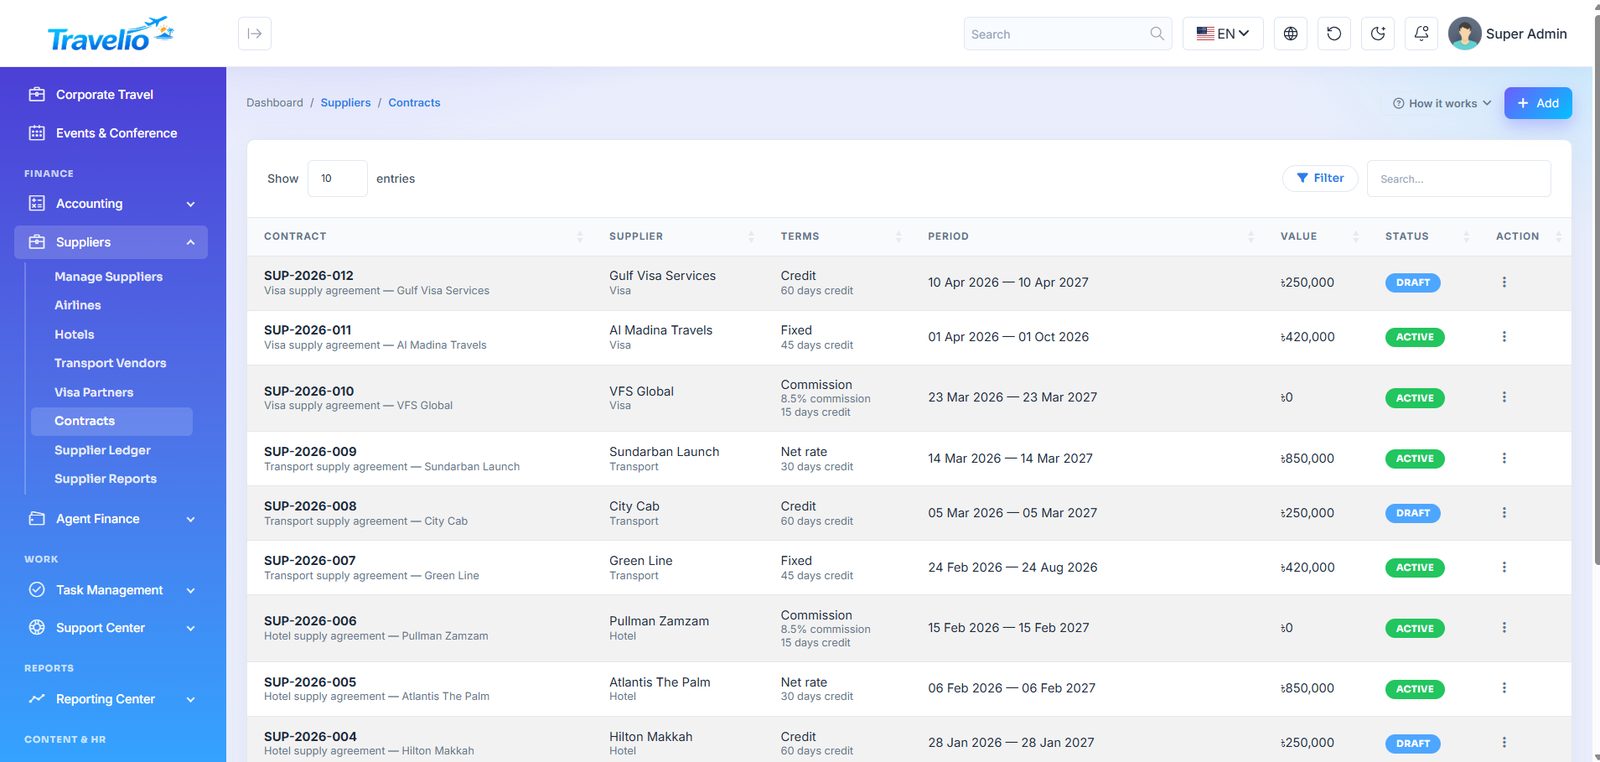Expand the Reporting Center chevron
Viewport: 1600px width, 762px height.
191,699
